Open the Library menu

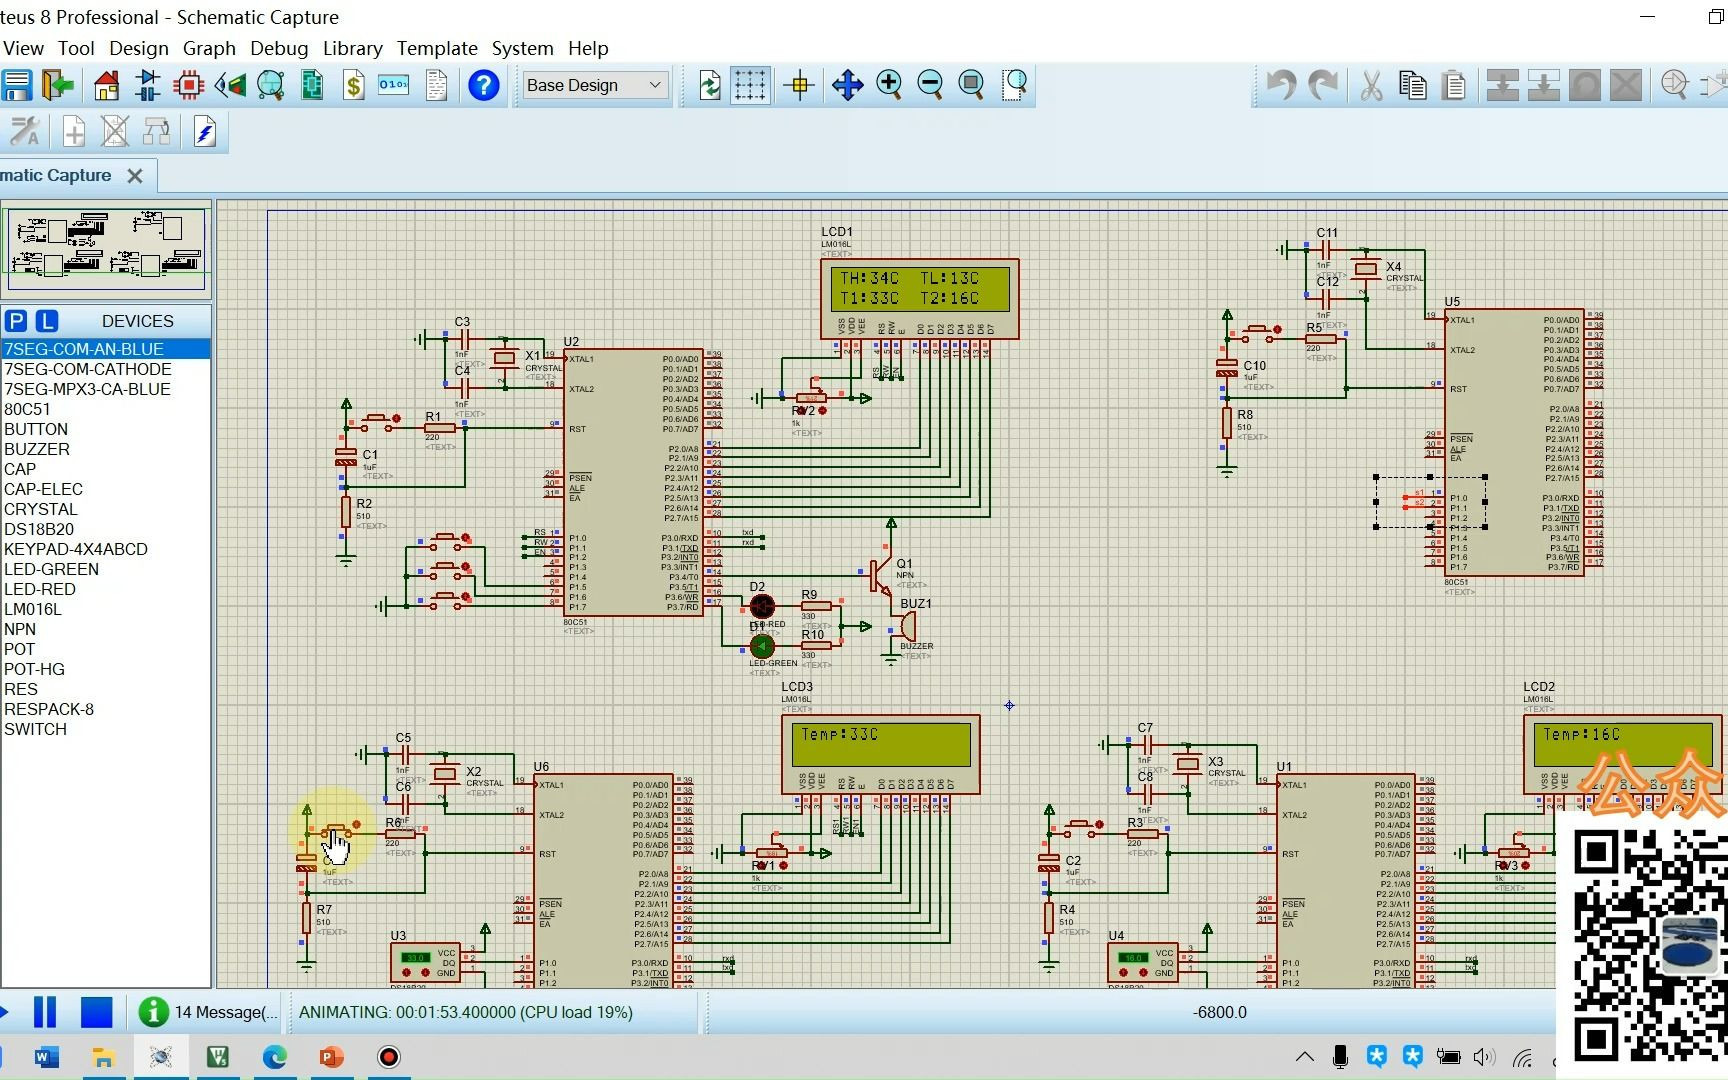(x=352, y=48)
